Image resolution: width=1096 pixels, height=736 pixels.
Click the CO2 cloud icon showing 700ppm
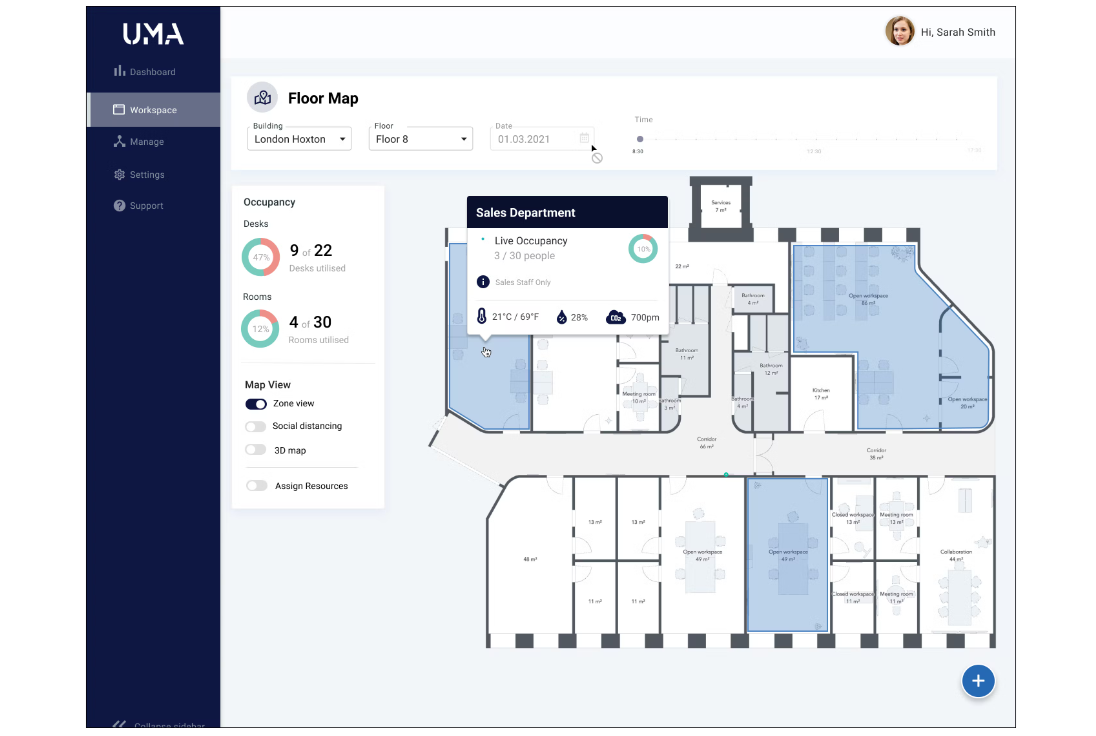tap(616, 316)
